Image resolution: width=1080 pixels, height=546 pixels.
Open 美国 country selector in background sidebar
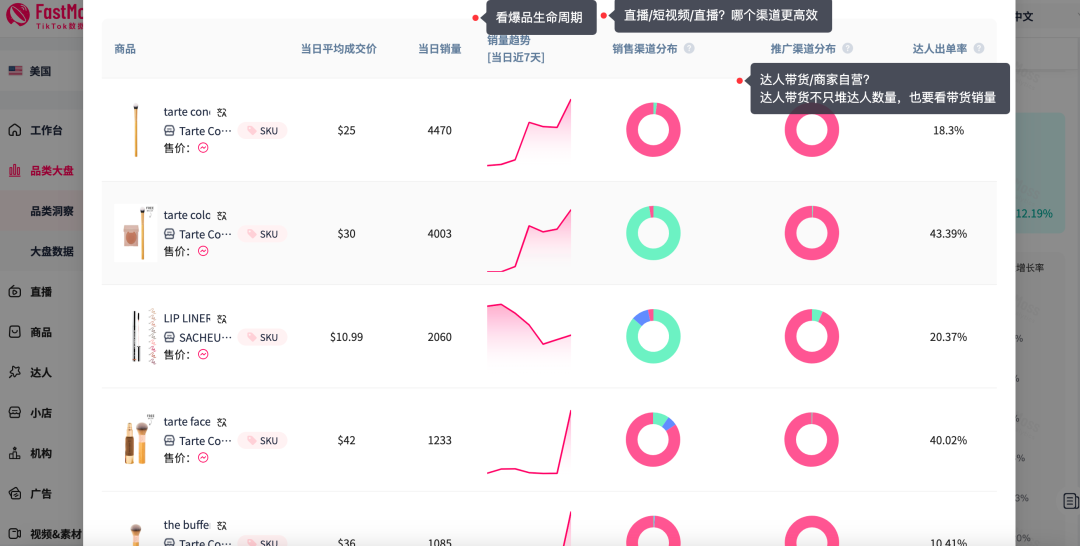[41, 71]
